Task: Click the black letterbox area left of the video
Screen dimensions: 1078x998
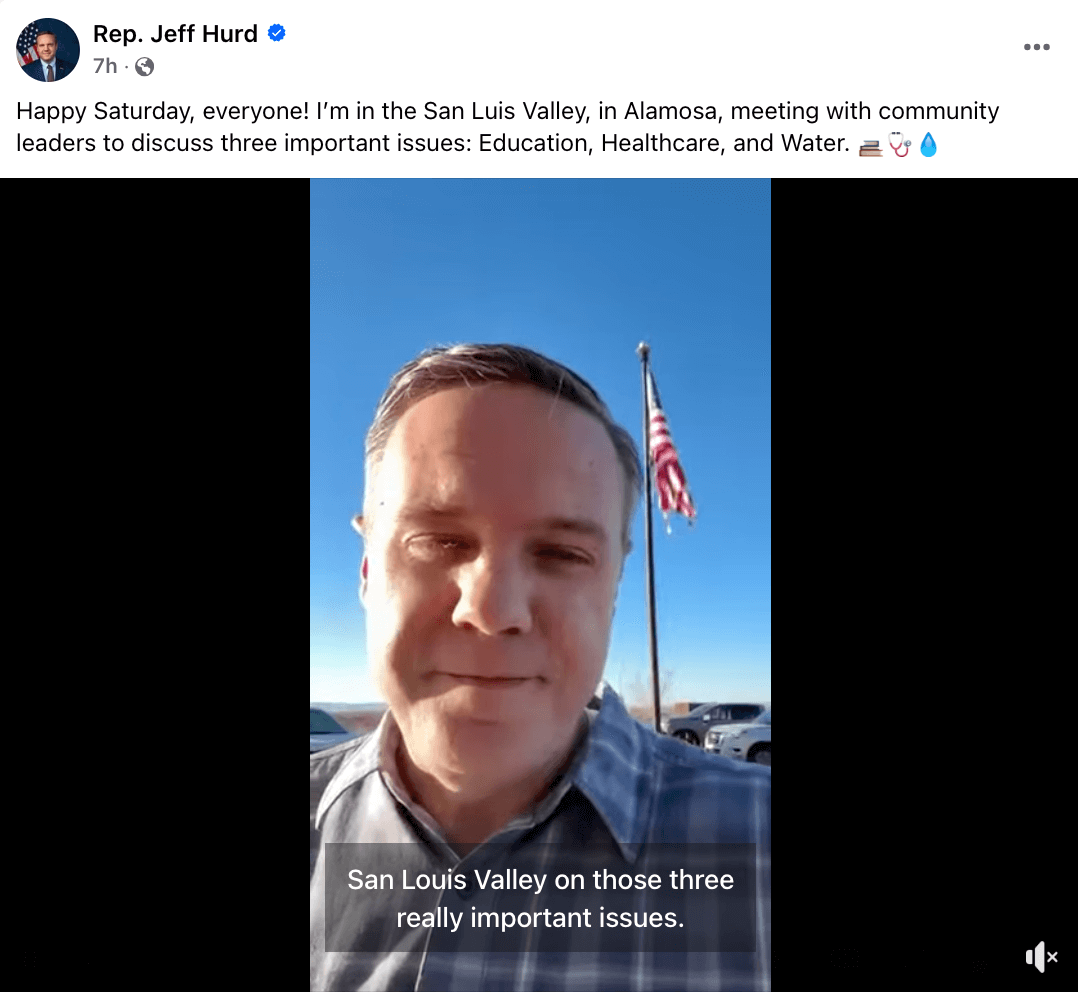Action: coord(155,584)
